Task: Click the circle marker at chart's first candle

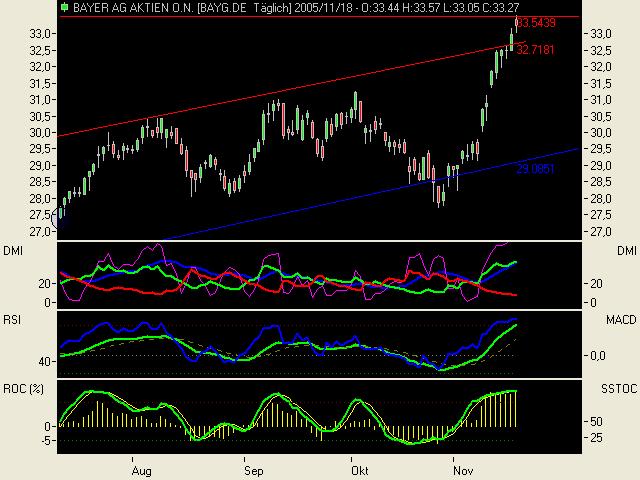Action: click(60, 218)
